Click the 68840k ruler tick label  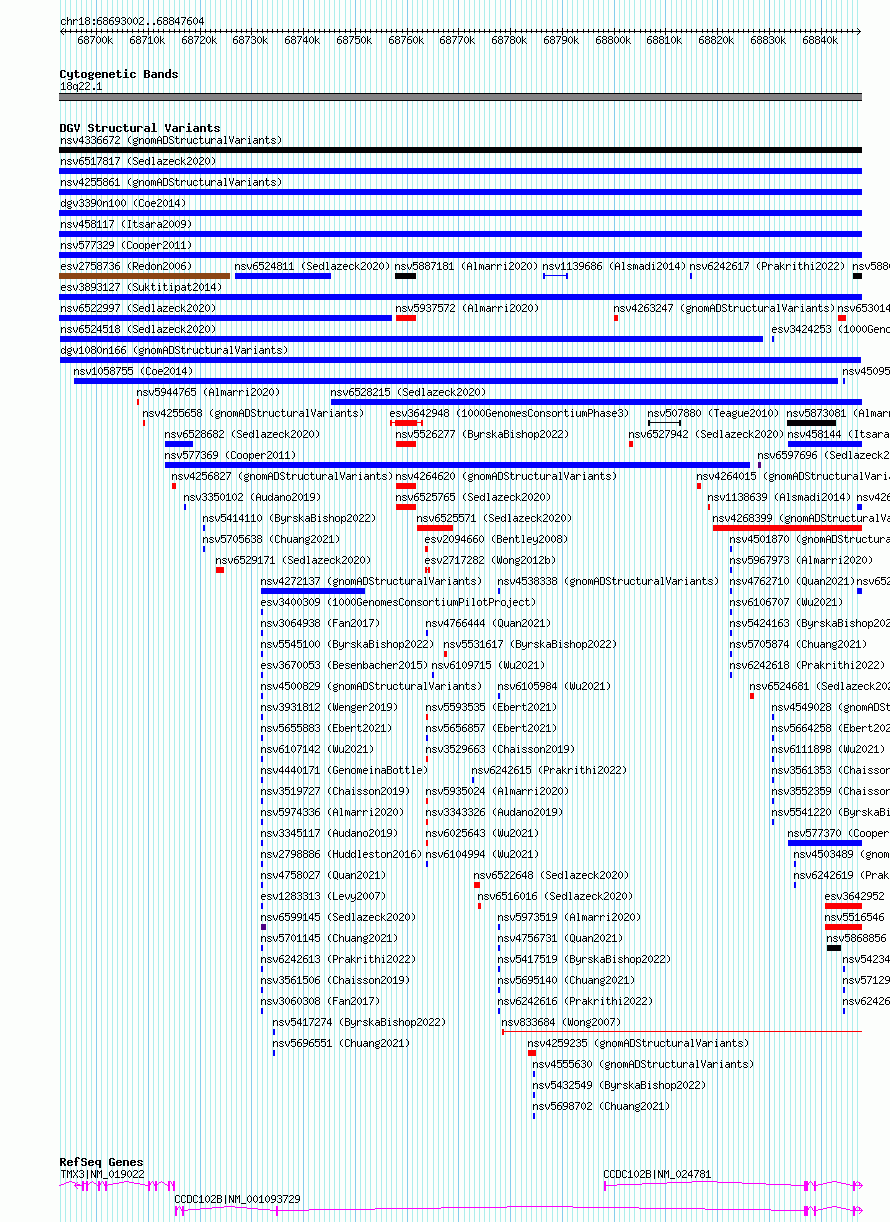(820, 41)
